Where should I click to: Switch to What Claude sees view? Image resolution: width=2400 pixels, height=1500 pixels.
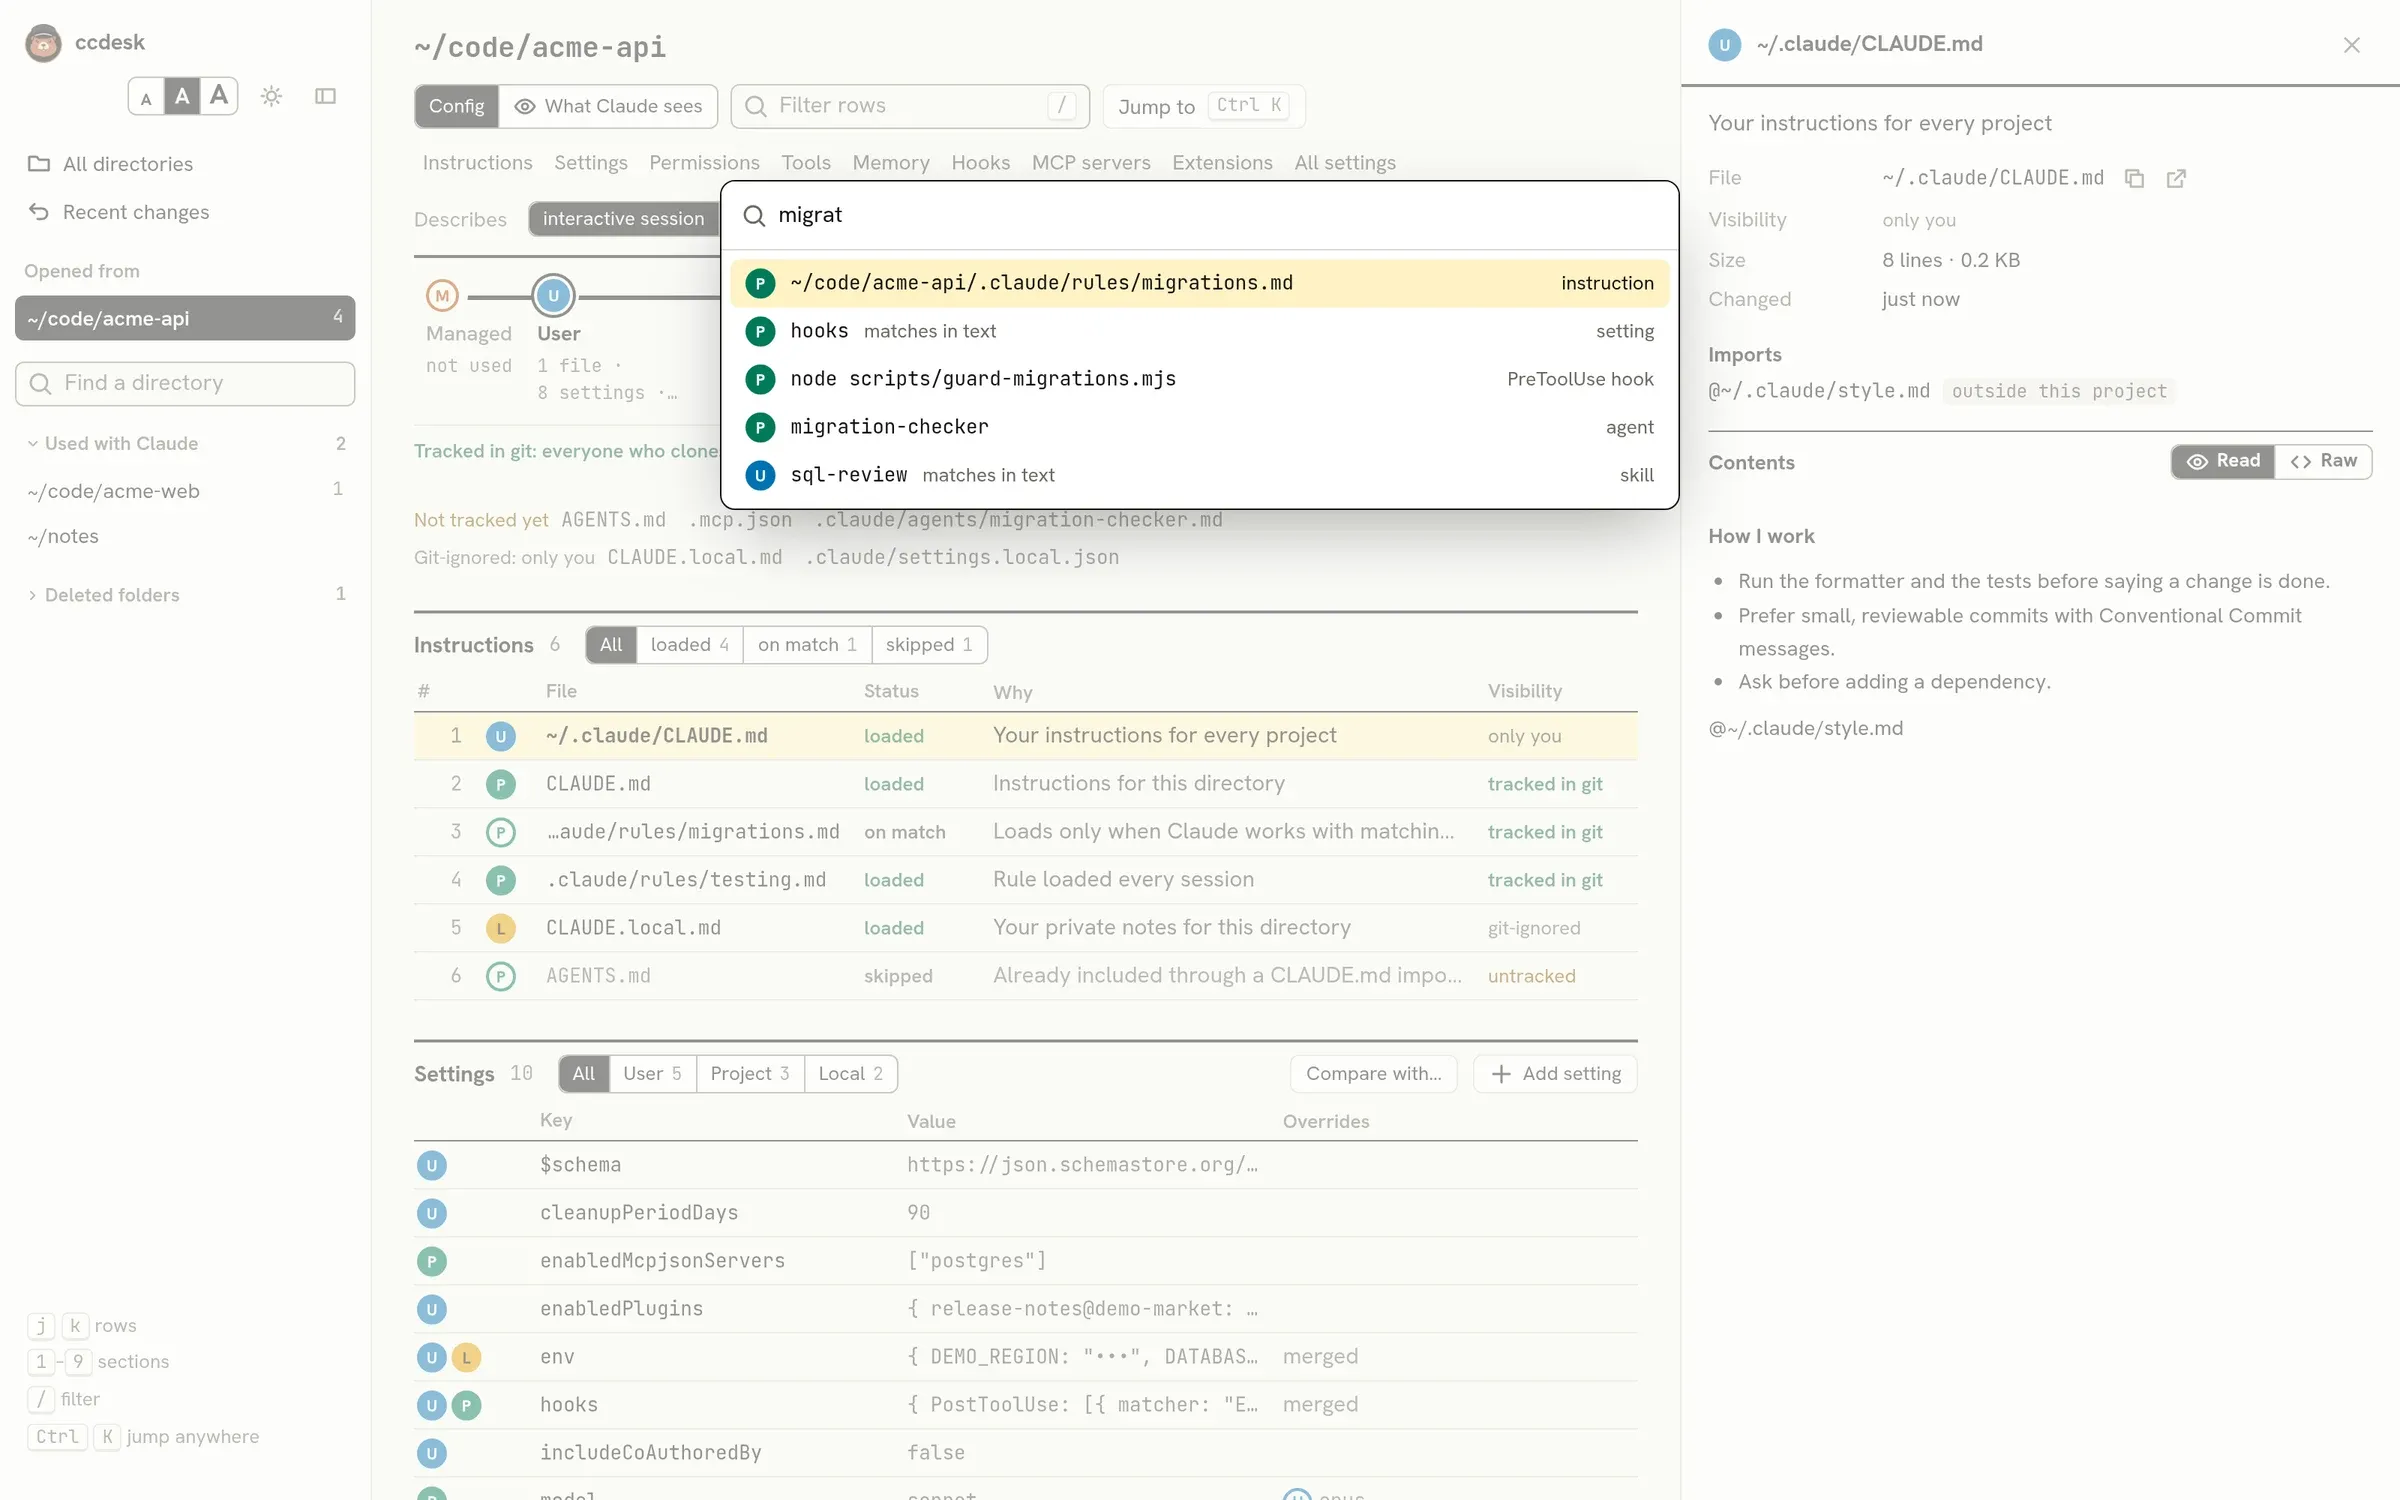608,106
